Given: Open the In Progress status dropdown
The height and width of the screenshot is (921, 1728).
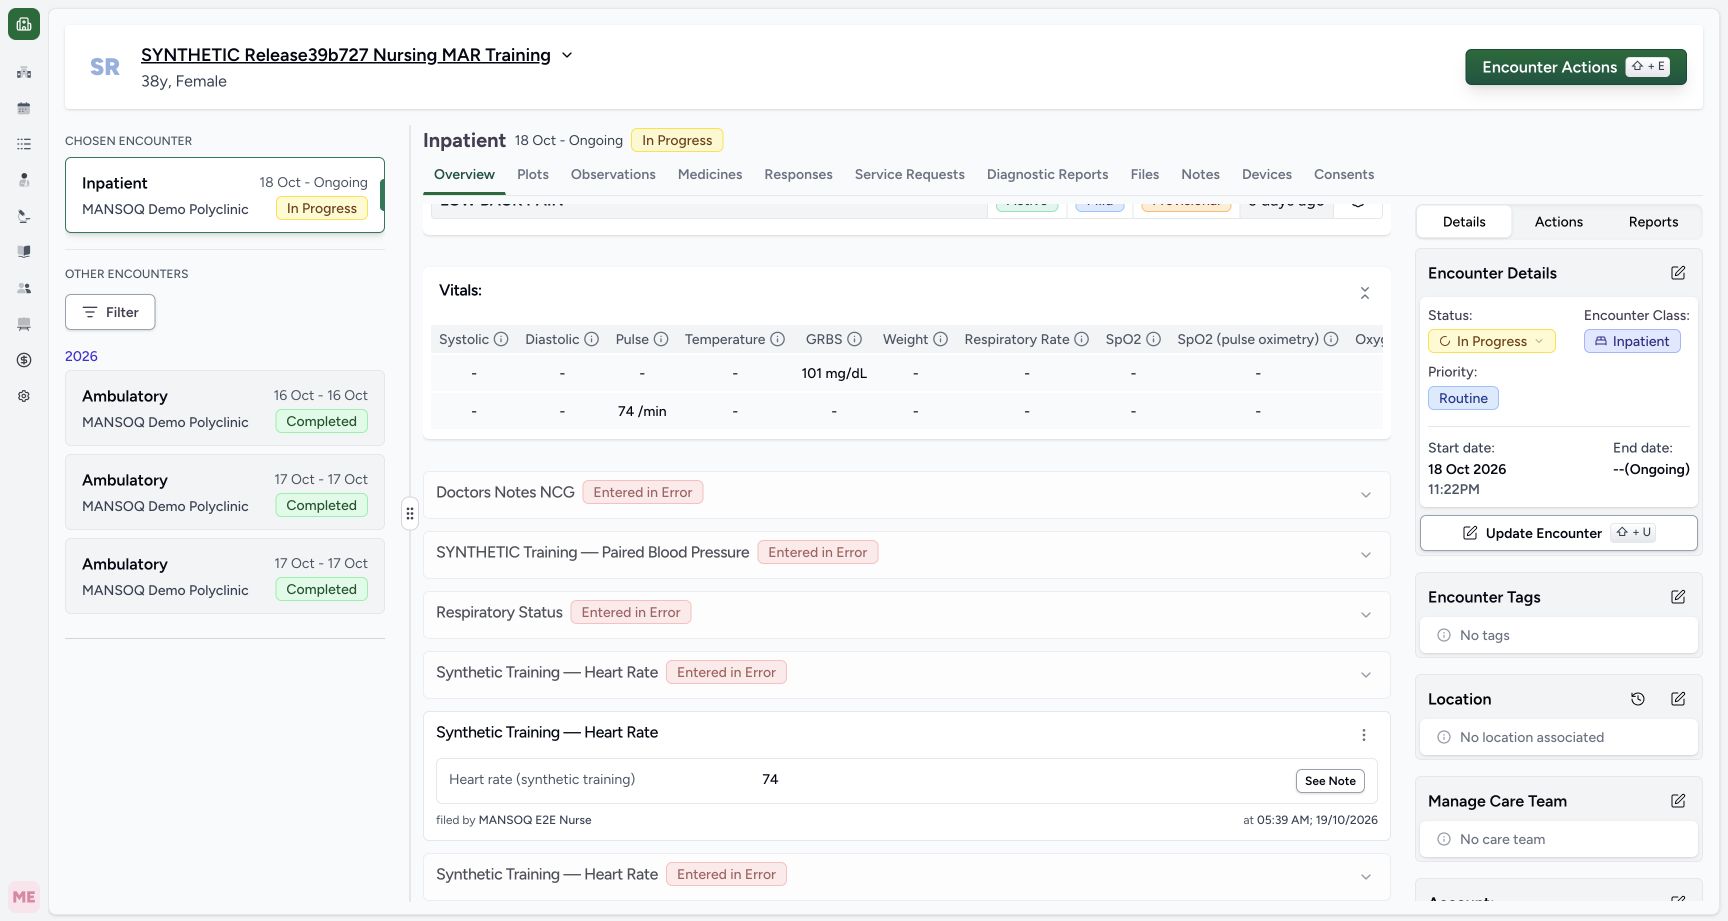Looking at the screenshot, I should point(1491,341).
